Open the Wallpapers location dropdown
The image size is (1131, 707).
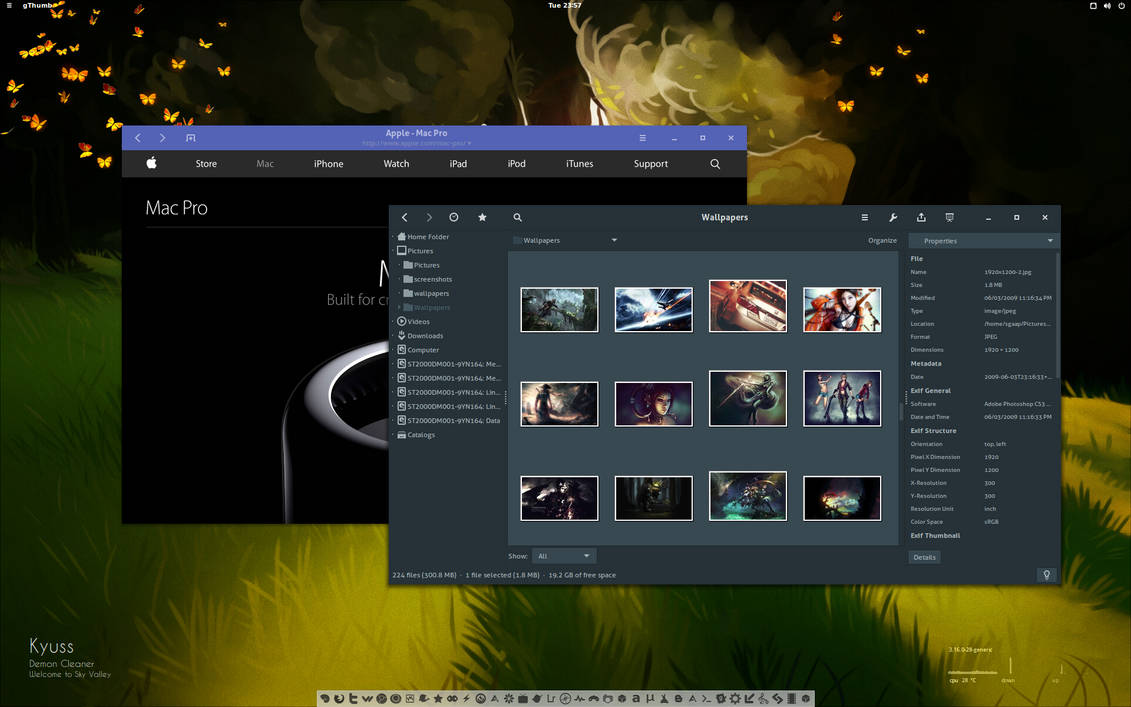565,240
